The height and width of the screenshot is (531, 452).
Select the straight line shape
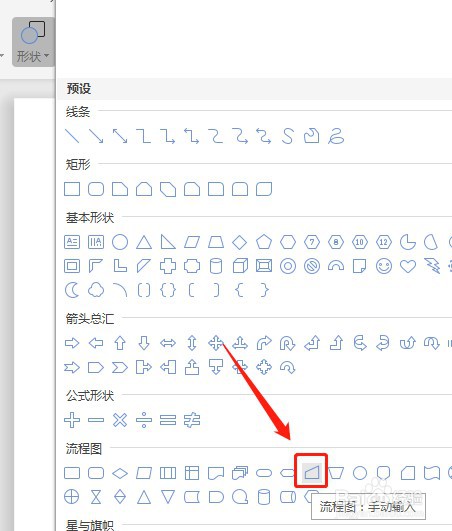coord(72,136)
